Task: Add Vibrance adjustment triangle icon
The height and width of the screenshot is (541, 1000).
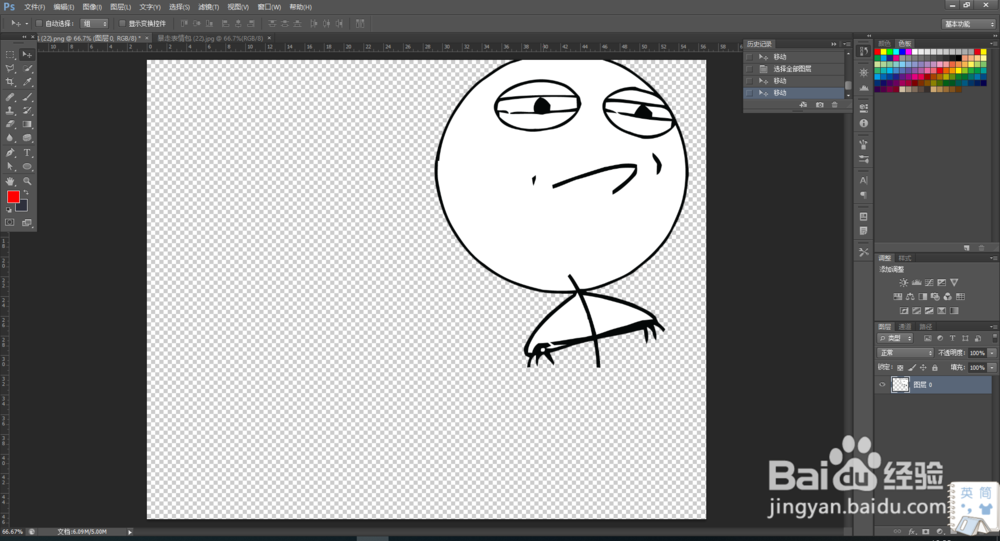Action: [x=954, y=283]
